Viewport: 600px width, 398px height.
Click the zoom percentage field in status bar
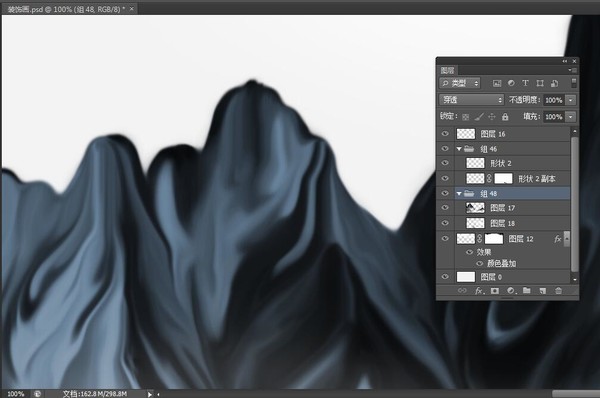tap(16, 394)
